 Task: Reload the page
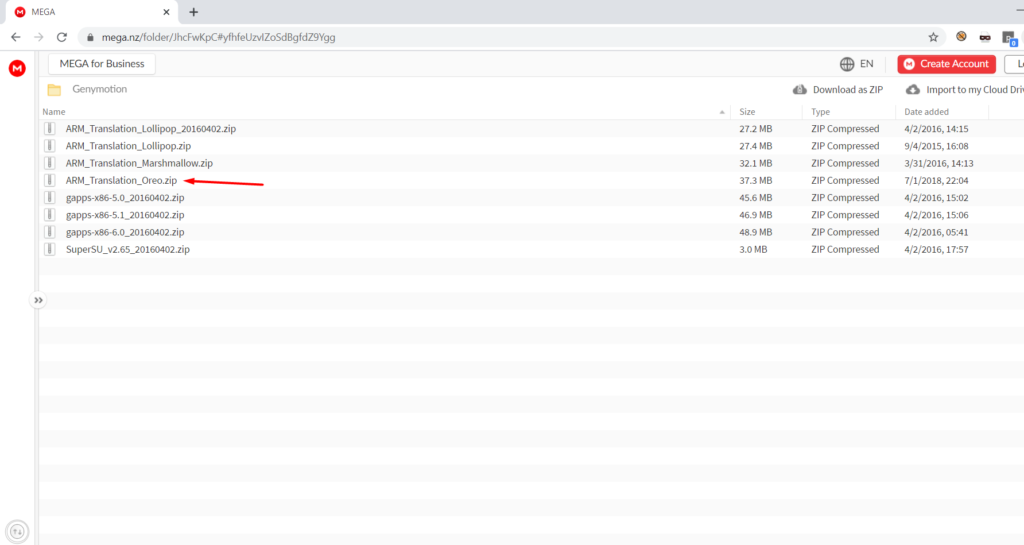click(62, 37)
